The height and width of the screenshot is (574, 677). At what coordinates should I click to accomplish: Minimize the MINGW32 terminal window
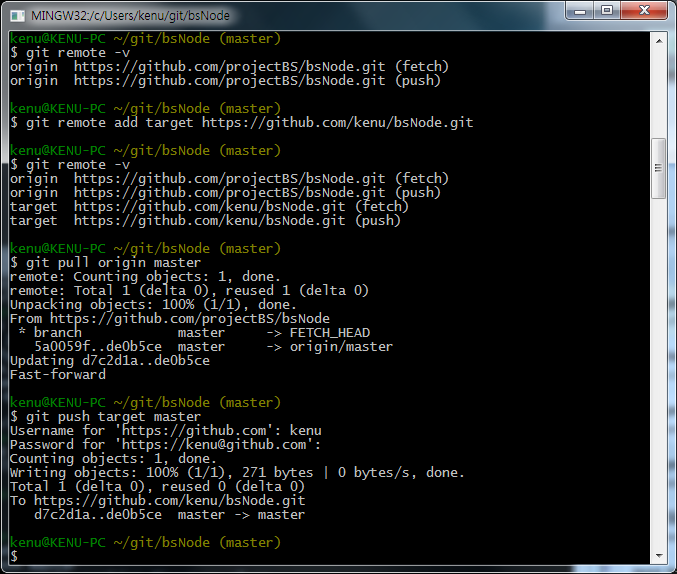coord(580,10)
